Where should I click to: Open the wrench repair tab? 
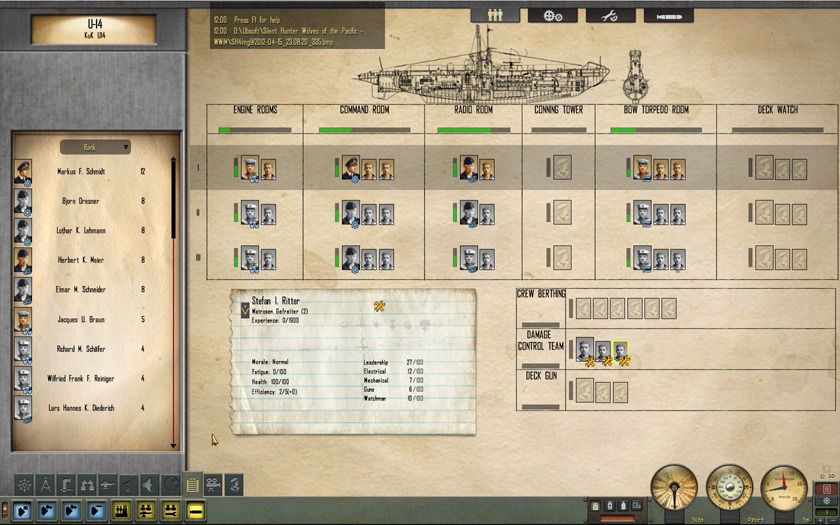[x=610, y=15]
